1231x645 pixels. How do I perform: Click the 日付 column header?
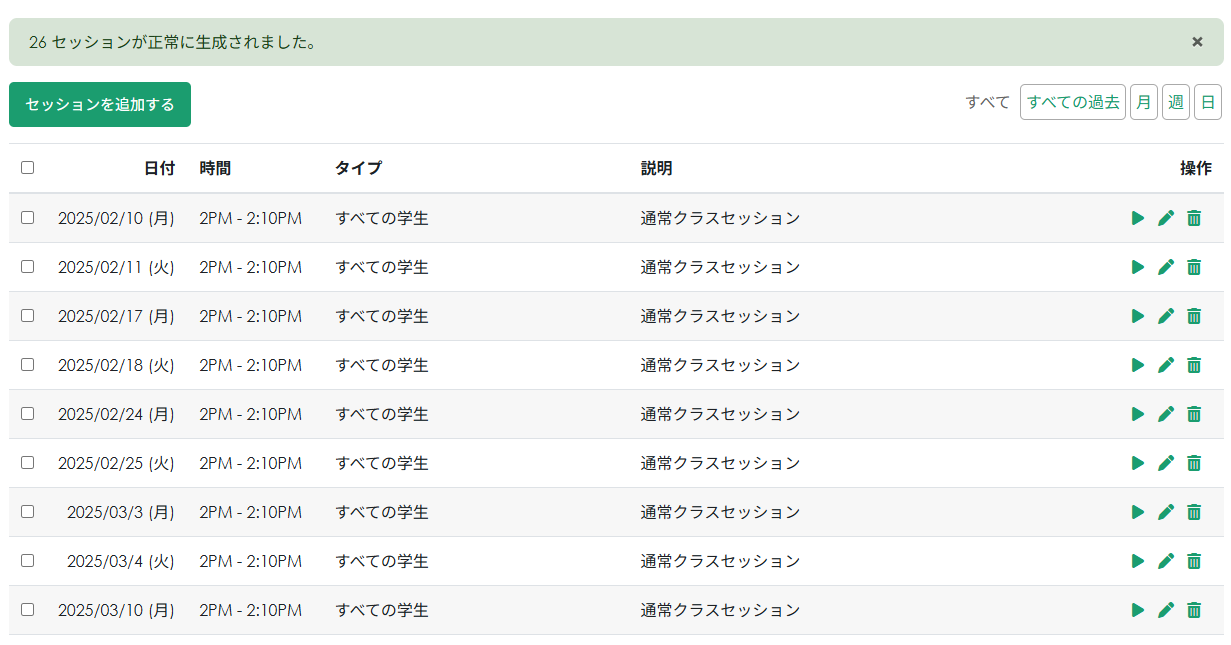tap(159, 168)
